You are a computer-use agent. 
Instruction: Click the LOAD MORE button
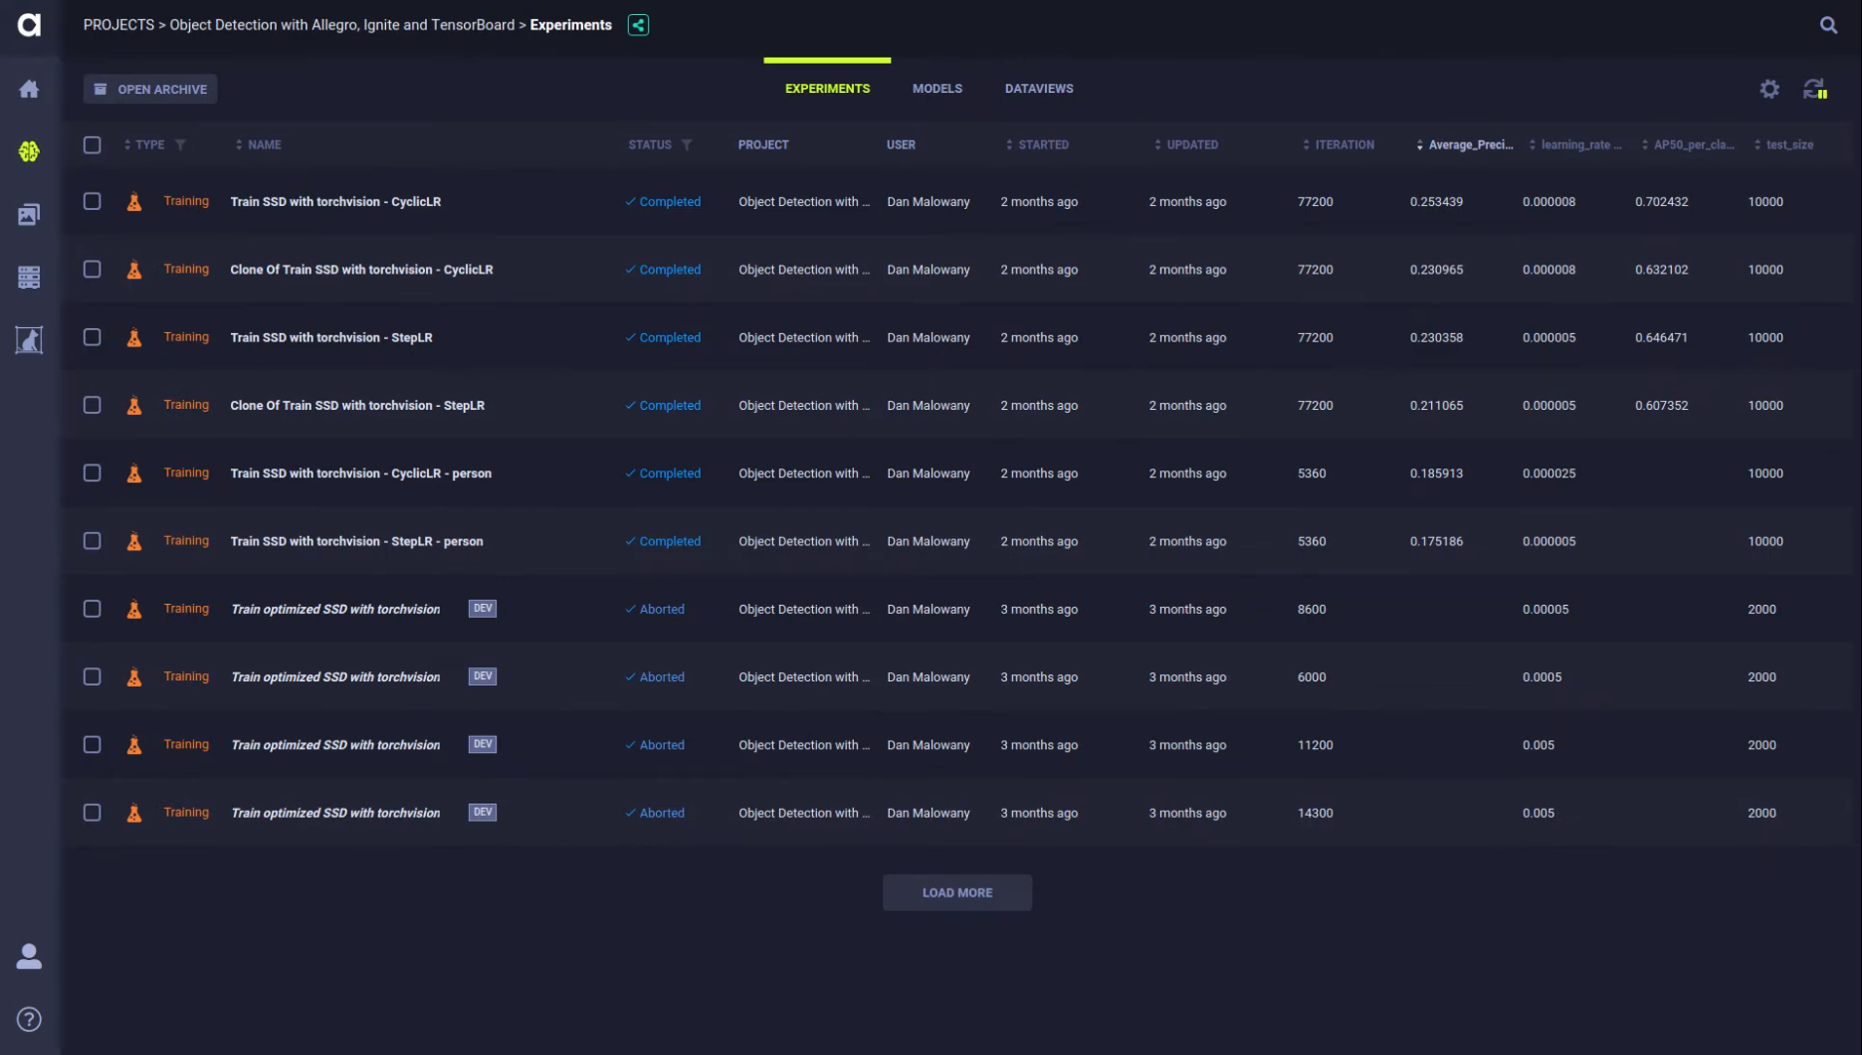(x=957, y=893)
